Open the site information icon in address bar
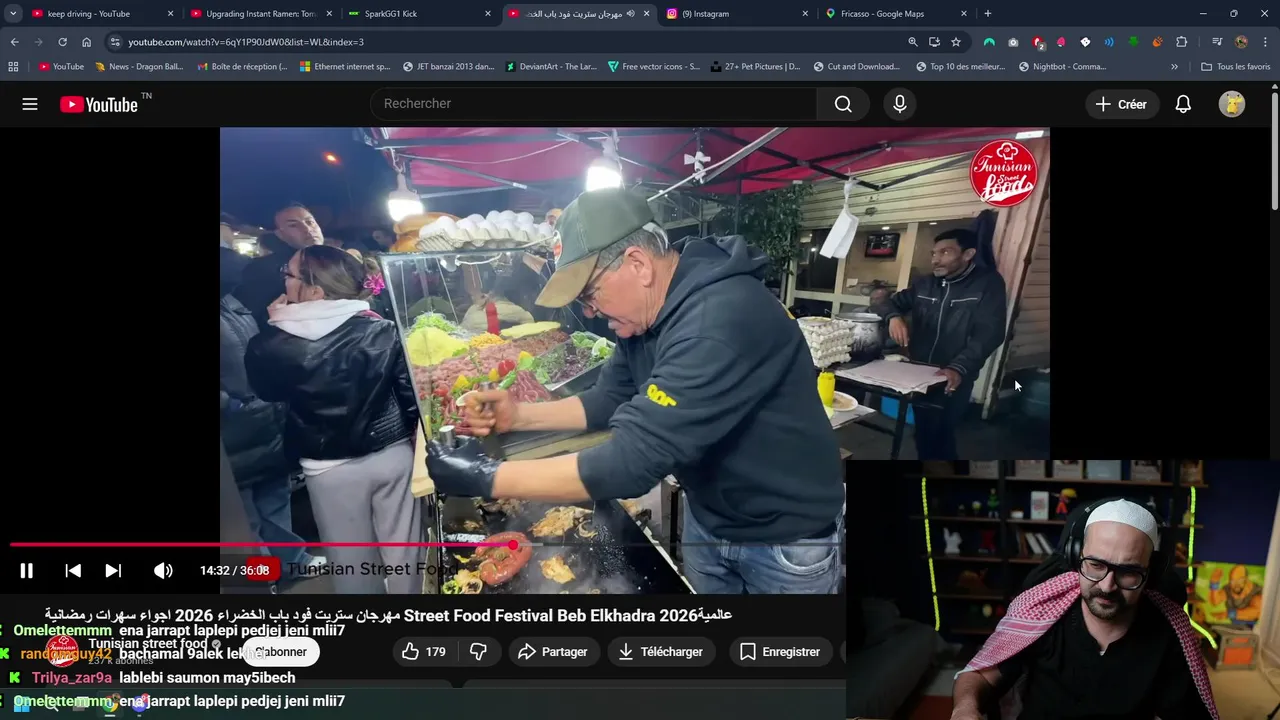 pos(115,42)
